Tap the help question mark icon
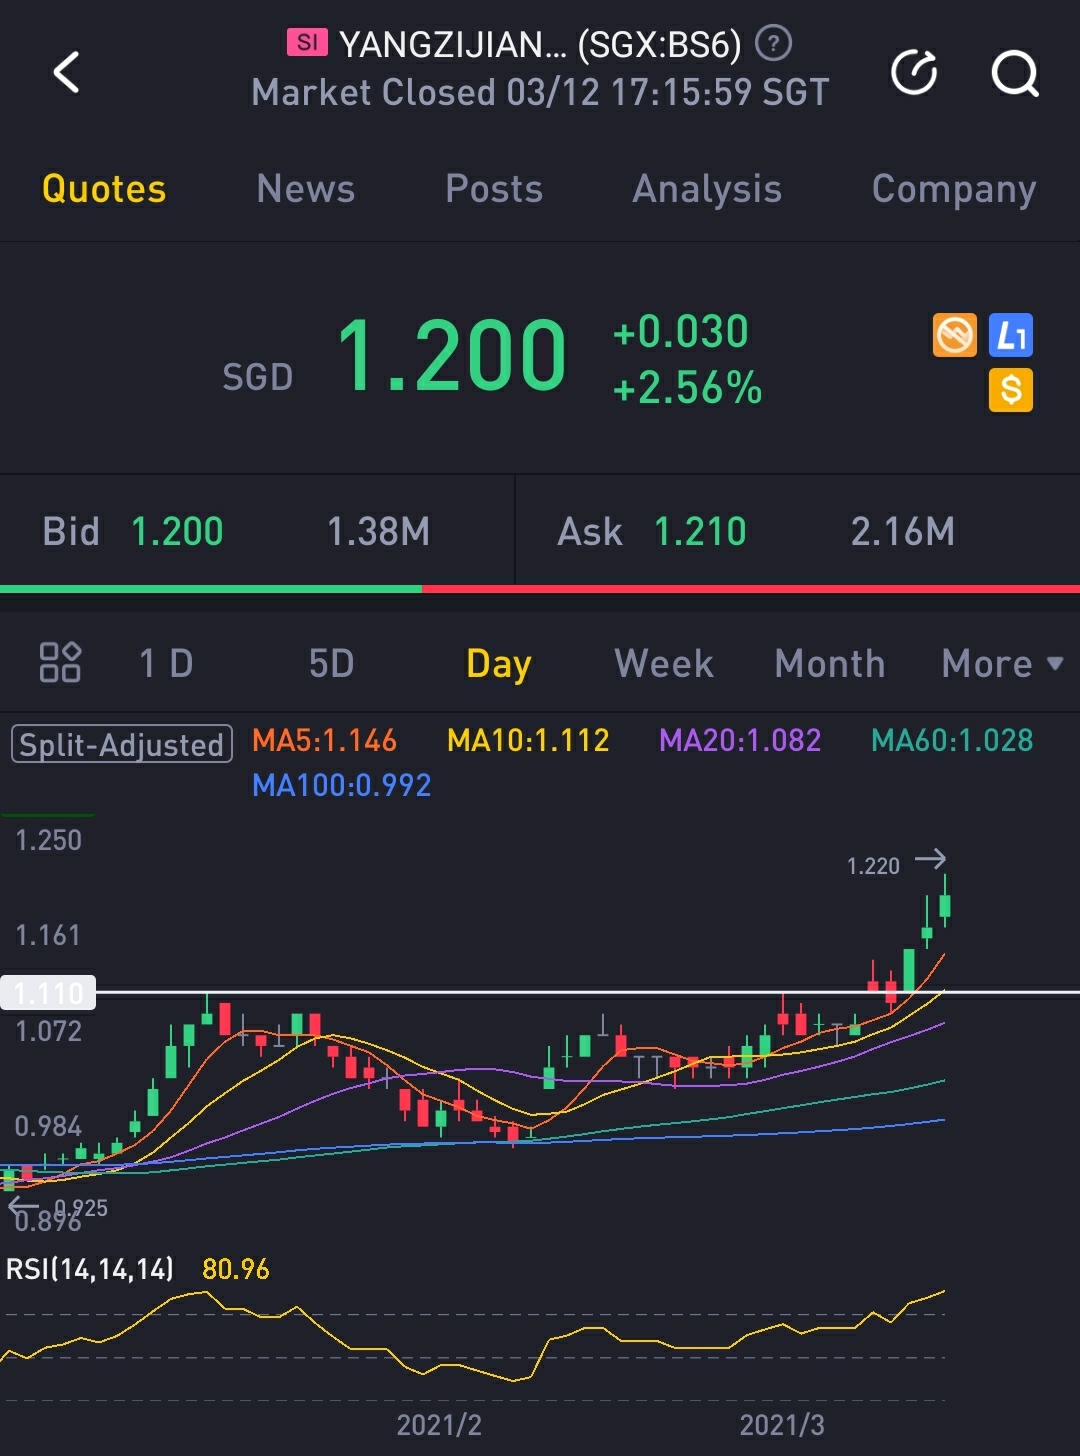Viewport: 1080px width, 1456px height. (x=773, y=43)
